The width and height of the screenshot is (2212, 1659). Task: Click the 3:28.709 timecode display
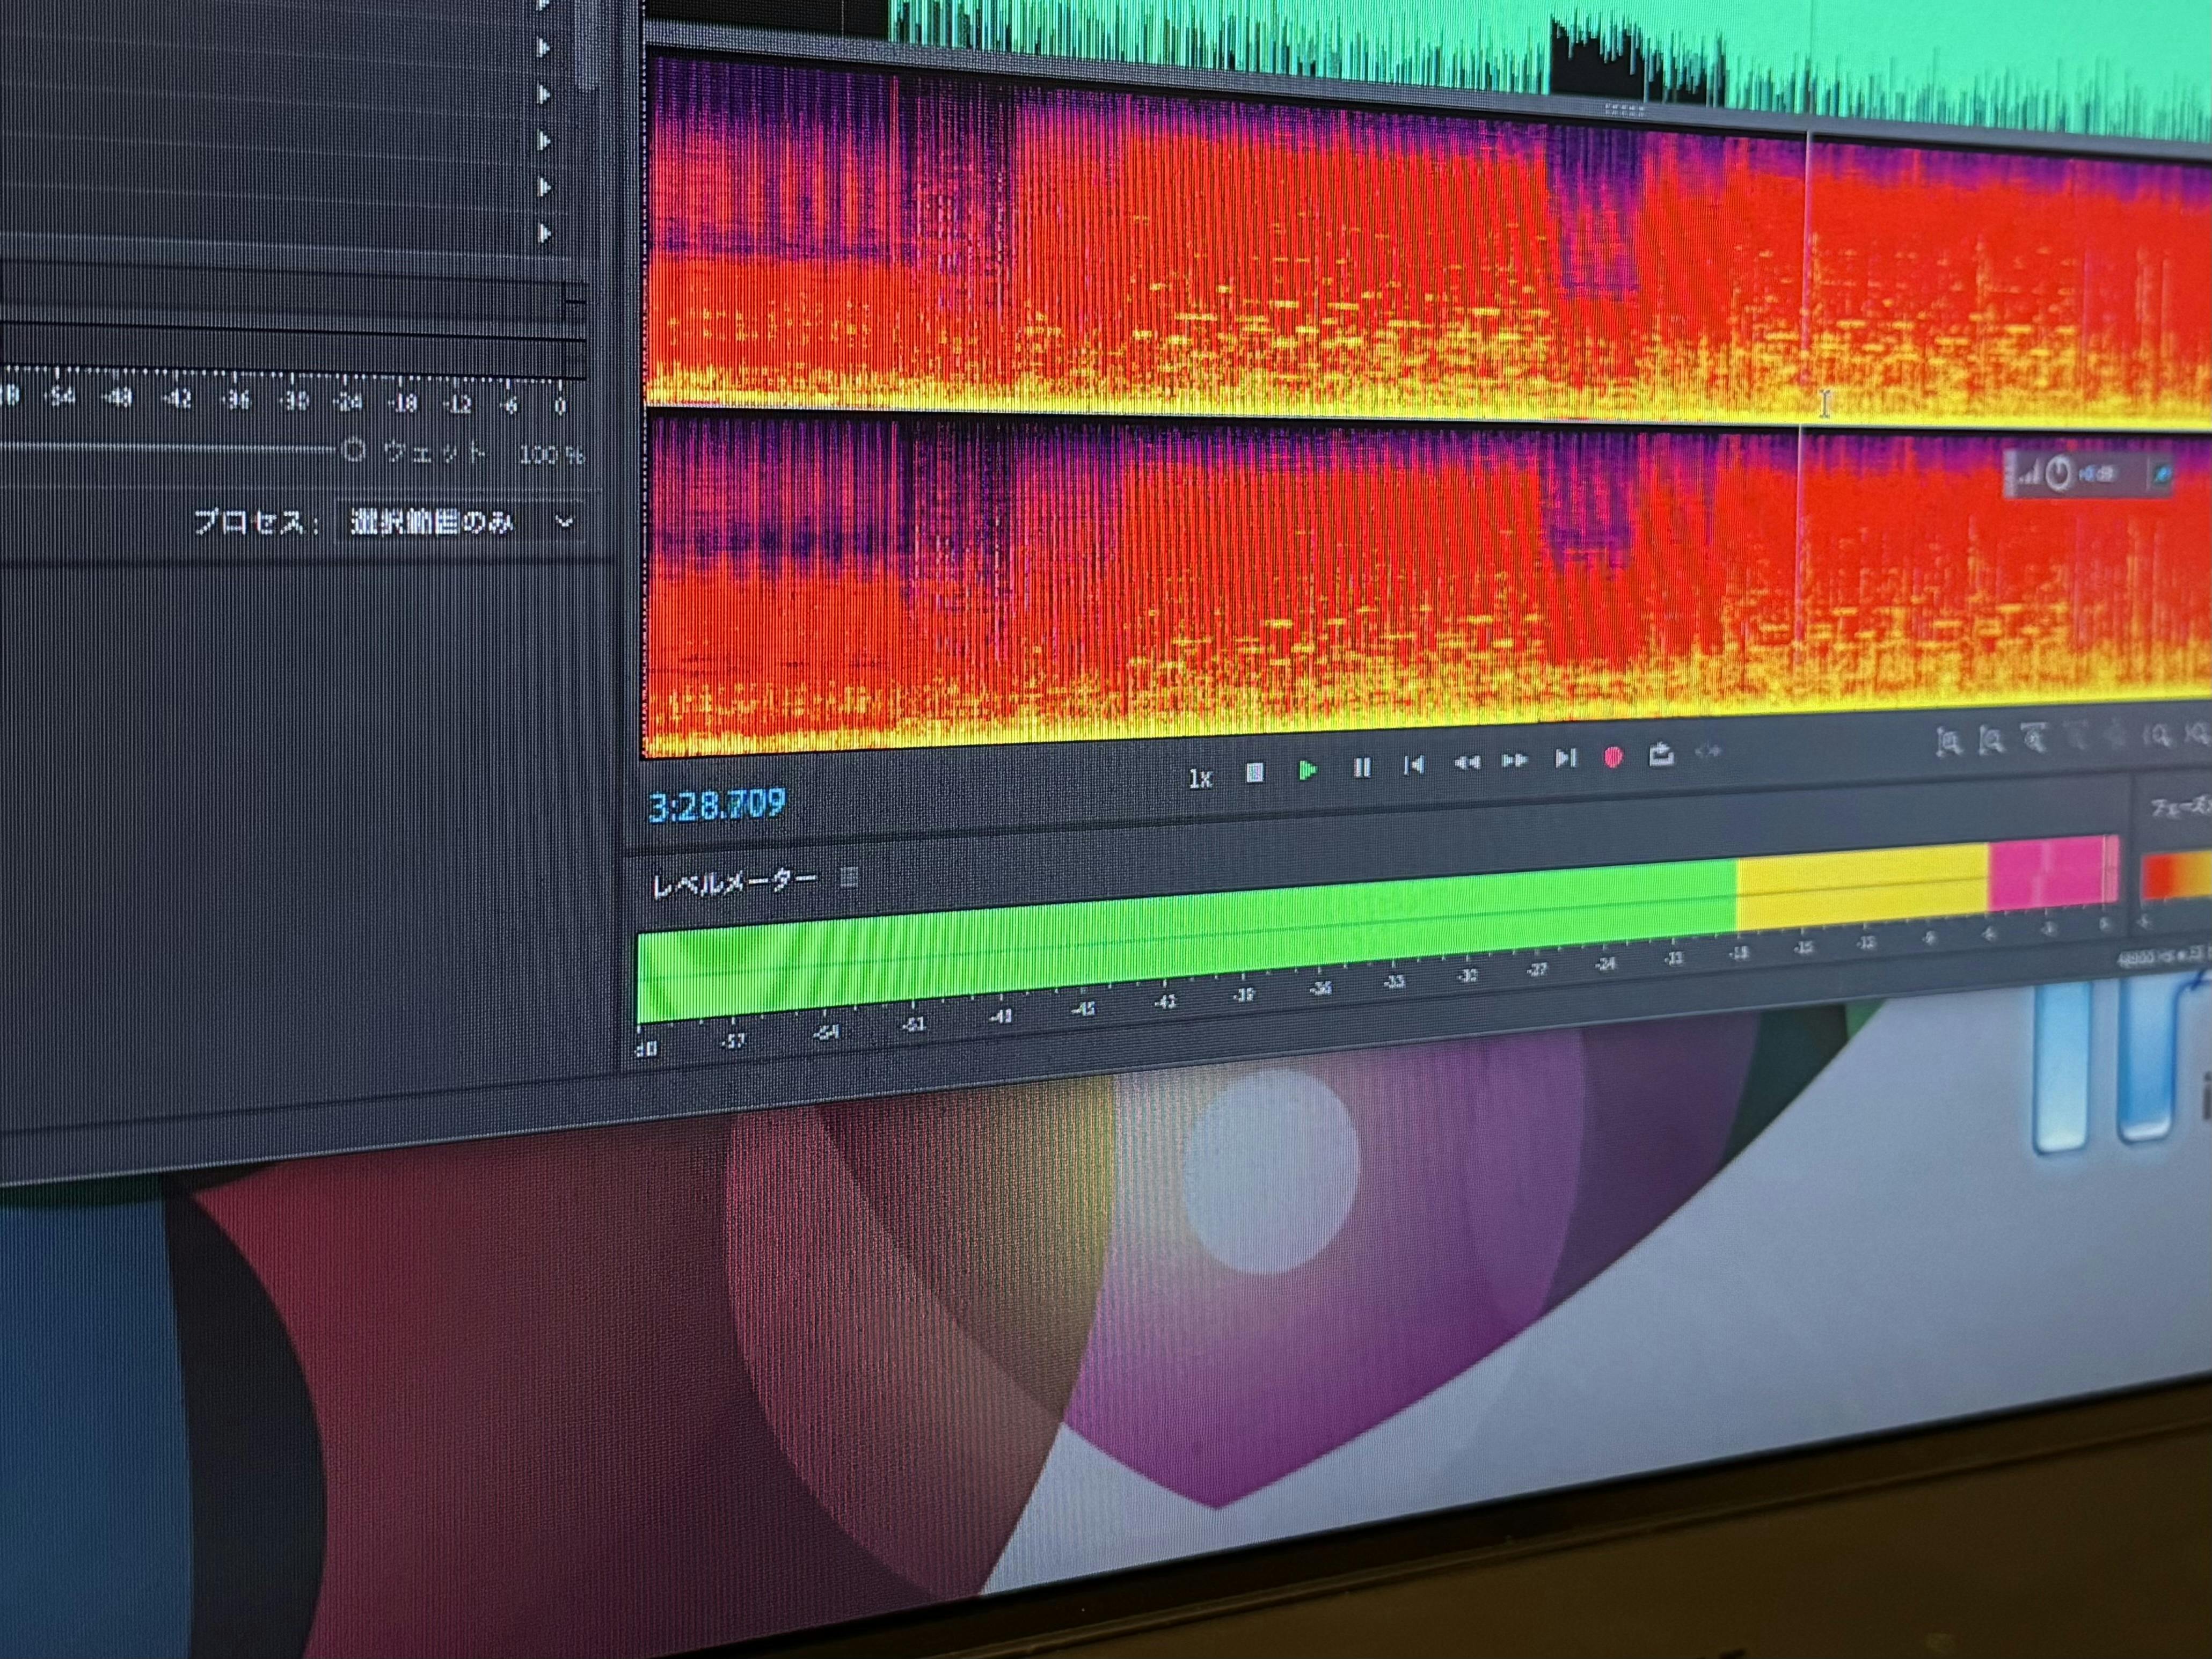tap(717, 805)
